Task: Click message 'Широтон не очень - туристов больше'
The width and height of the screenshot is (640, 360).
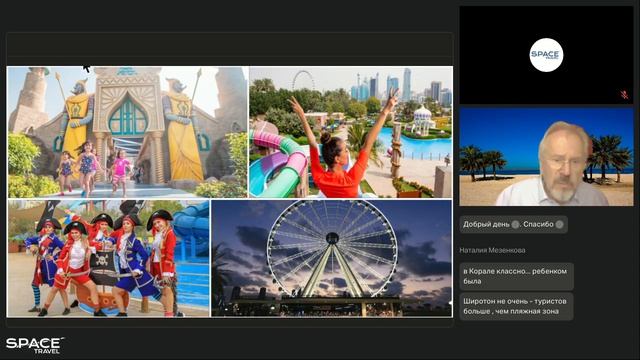Action: (x=516, y=307)
